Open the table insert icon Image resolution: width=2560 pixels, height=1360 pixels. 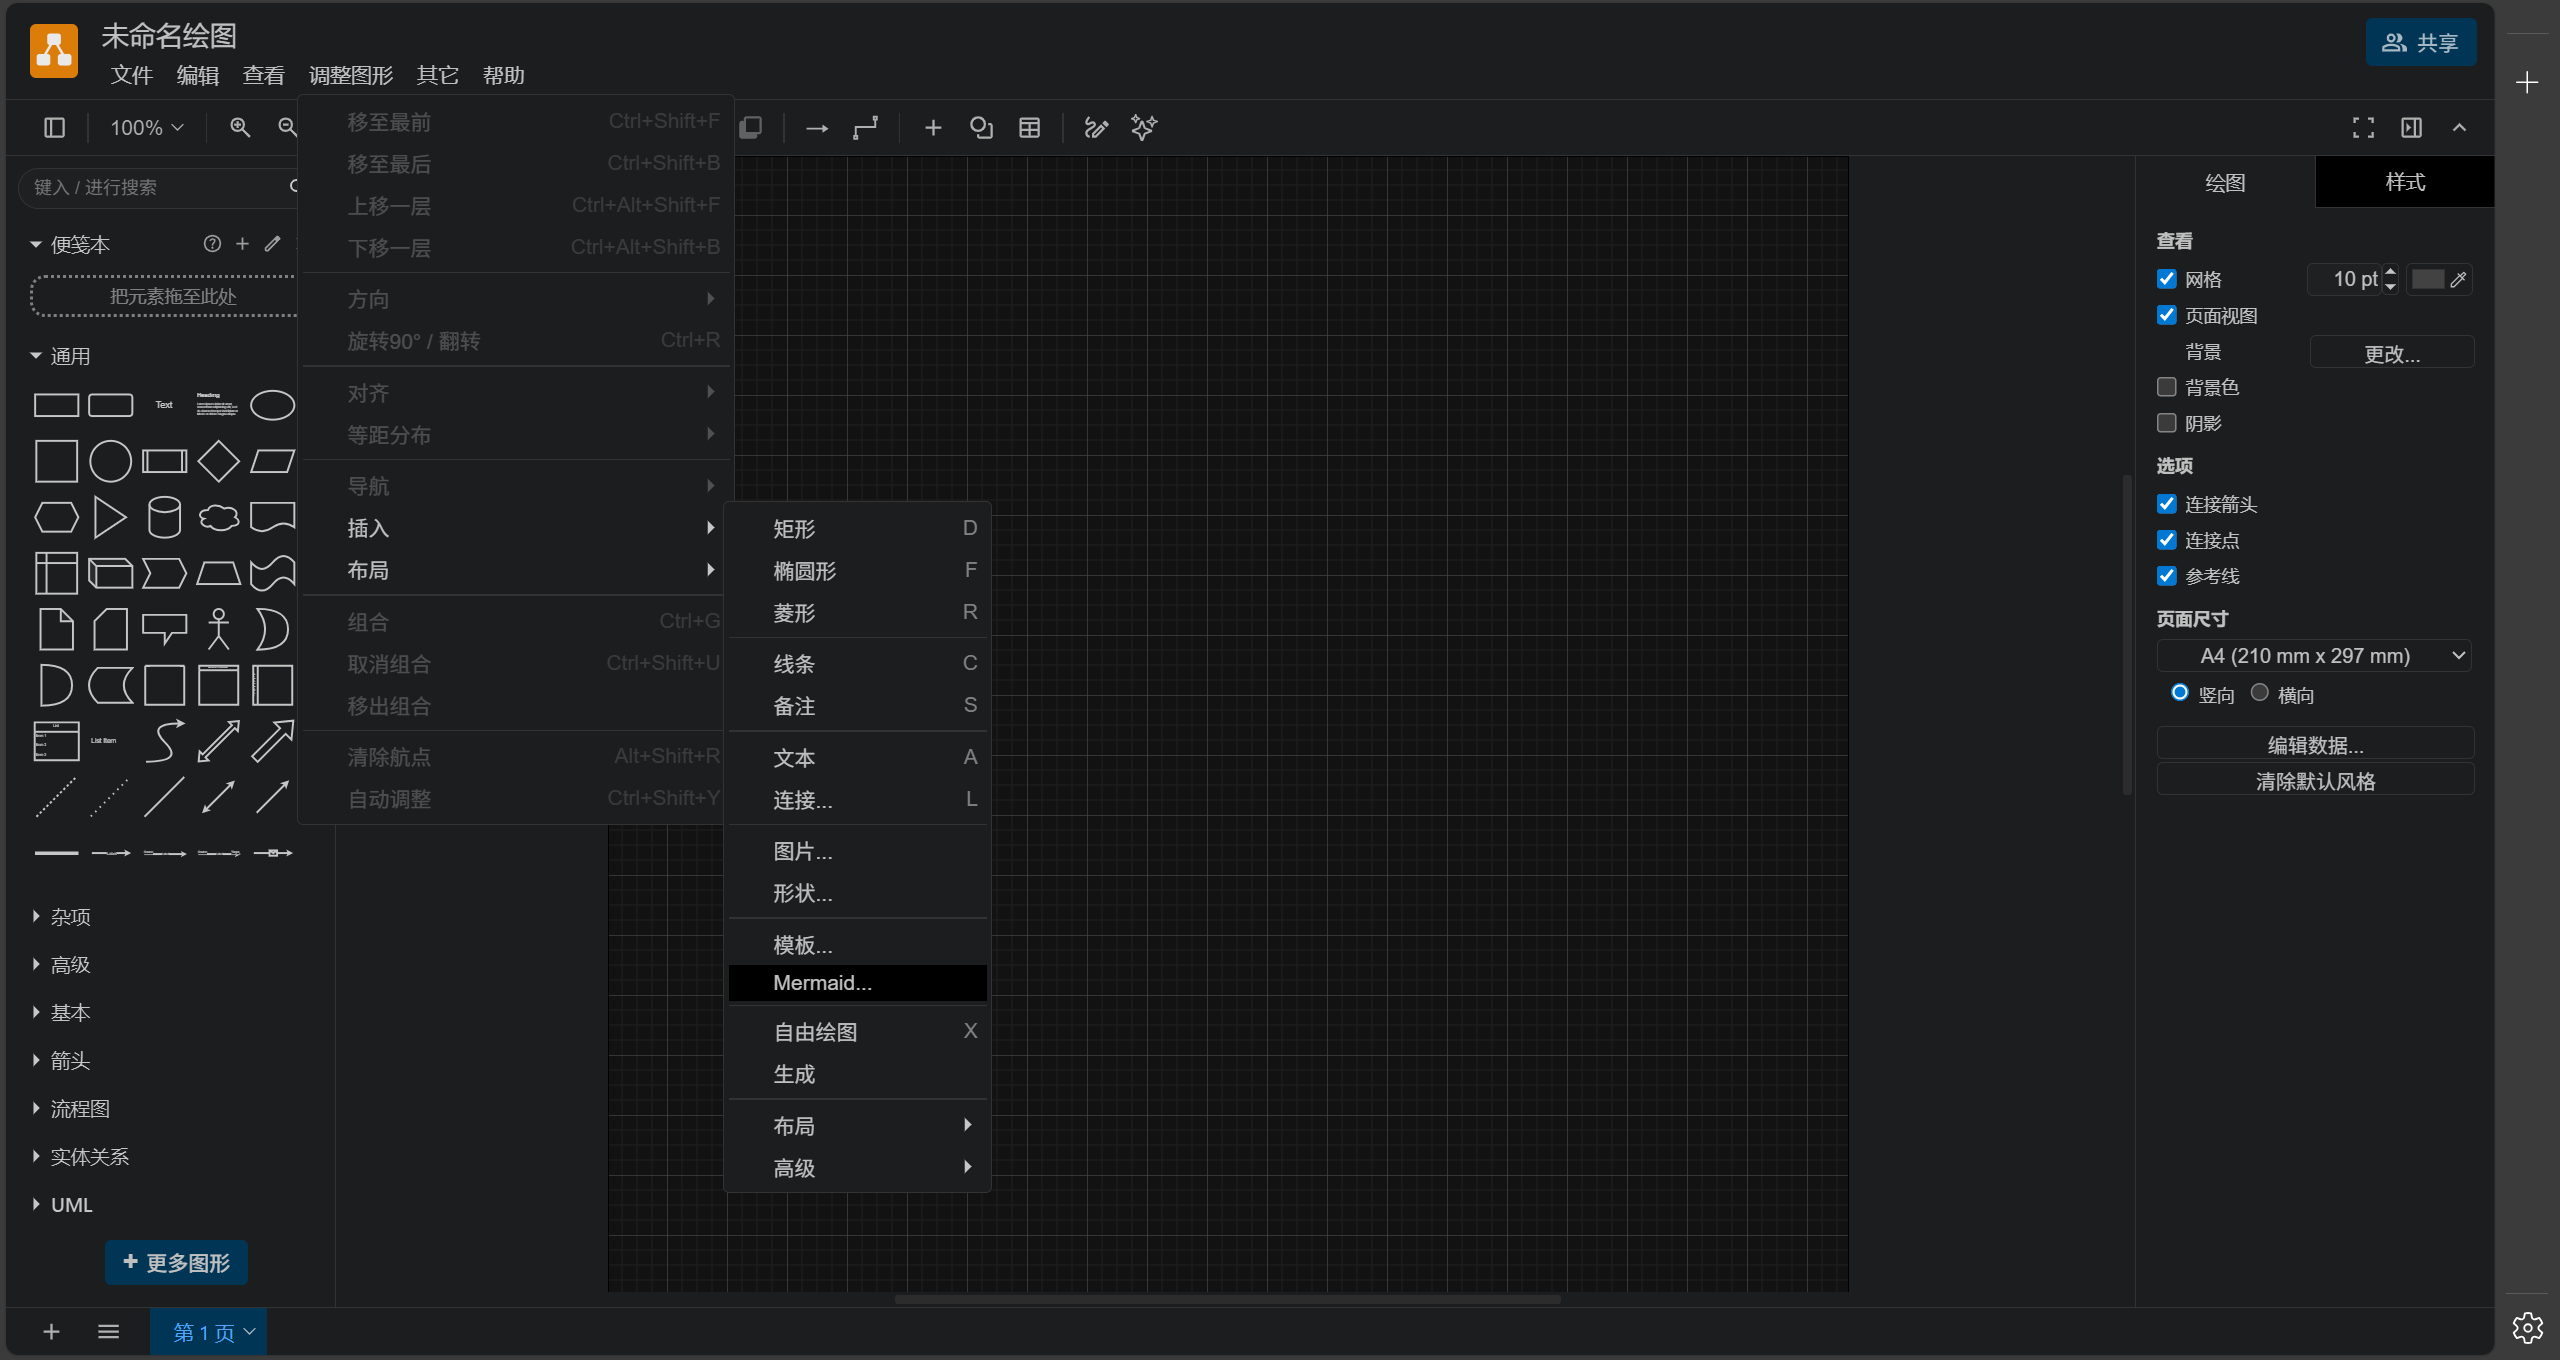tap(1029, 127)
